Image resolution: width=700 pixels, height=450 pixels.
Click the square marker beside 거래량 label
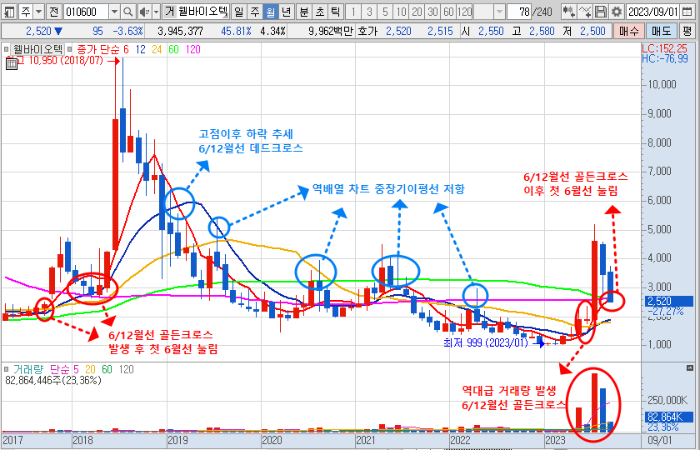click(6, 369)
